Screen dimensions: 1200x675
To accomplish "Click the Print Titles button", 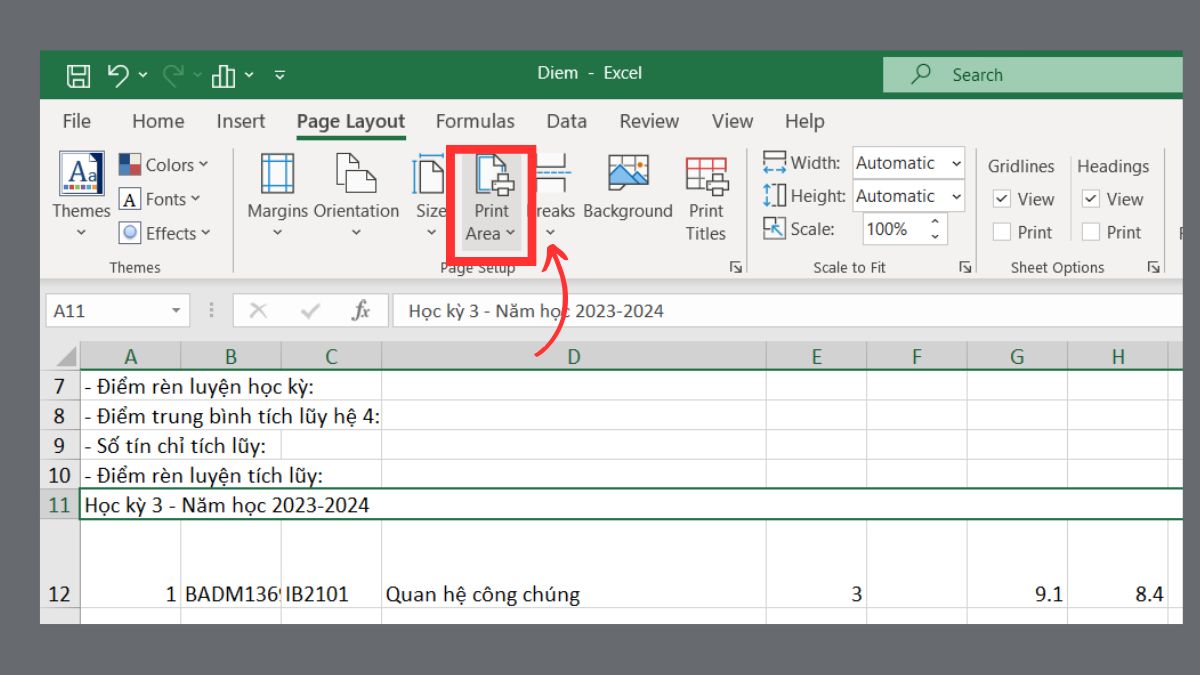I will 706,198.
